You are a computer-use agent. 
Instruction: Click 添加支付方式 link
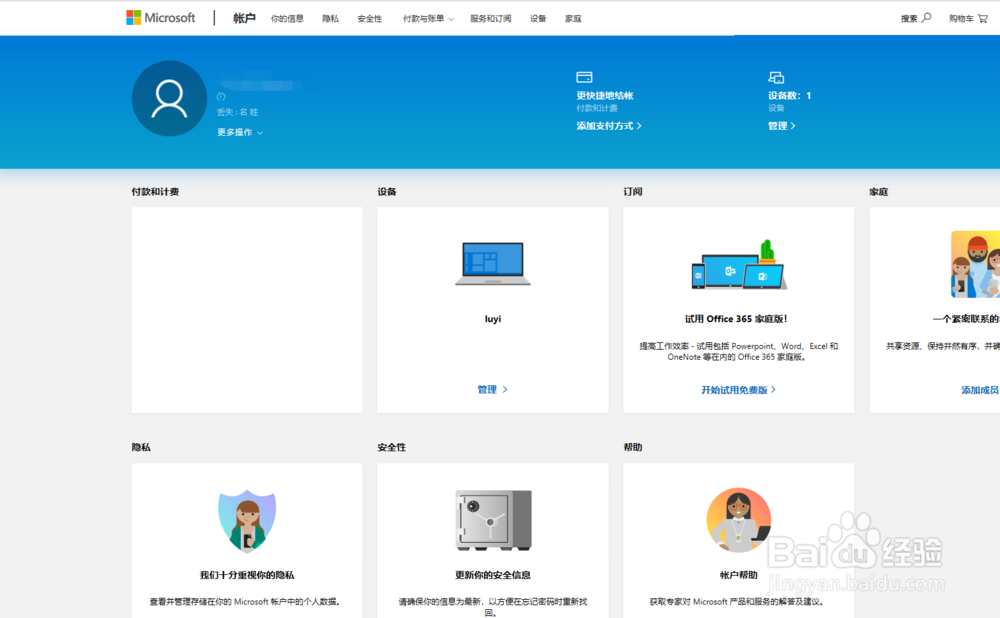click(x=608, y=126)
